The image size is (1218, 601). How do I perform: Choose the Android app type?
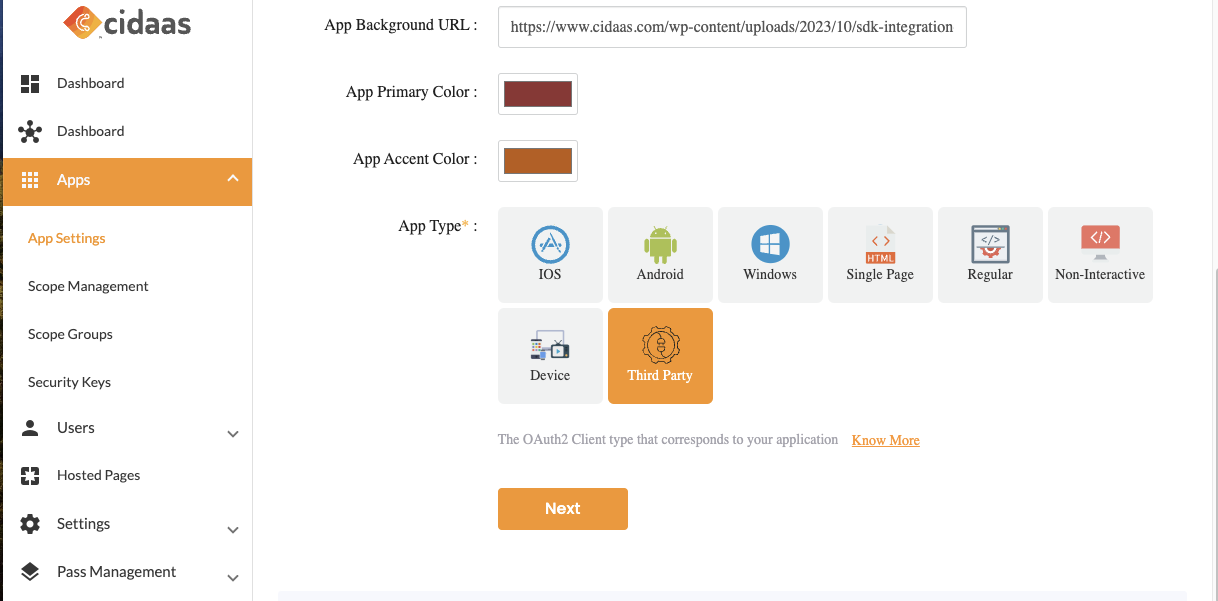click(660, 255)
